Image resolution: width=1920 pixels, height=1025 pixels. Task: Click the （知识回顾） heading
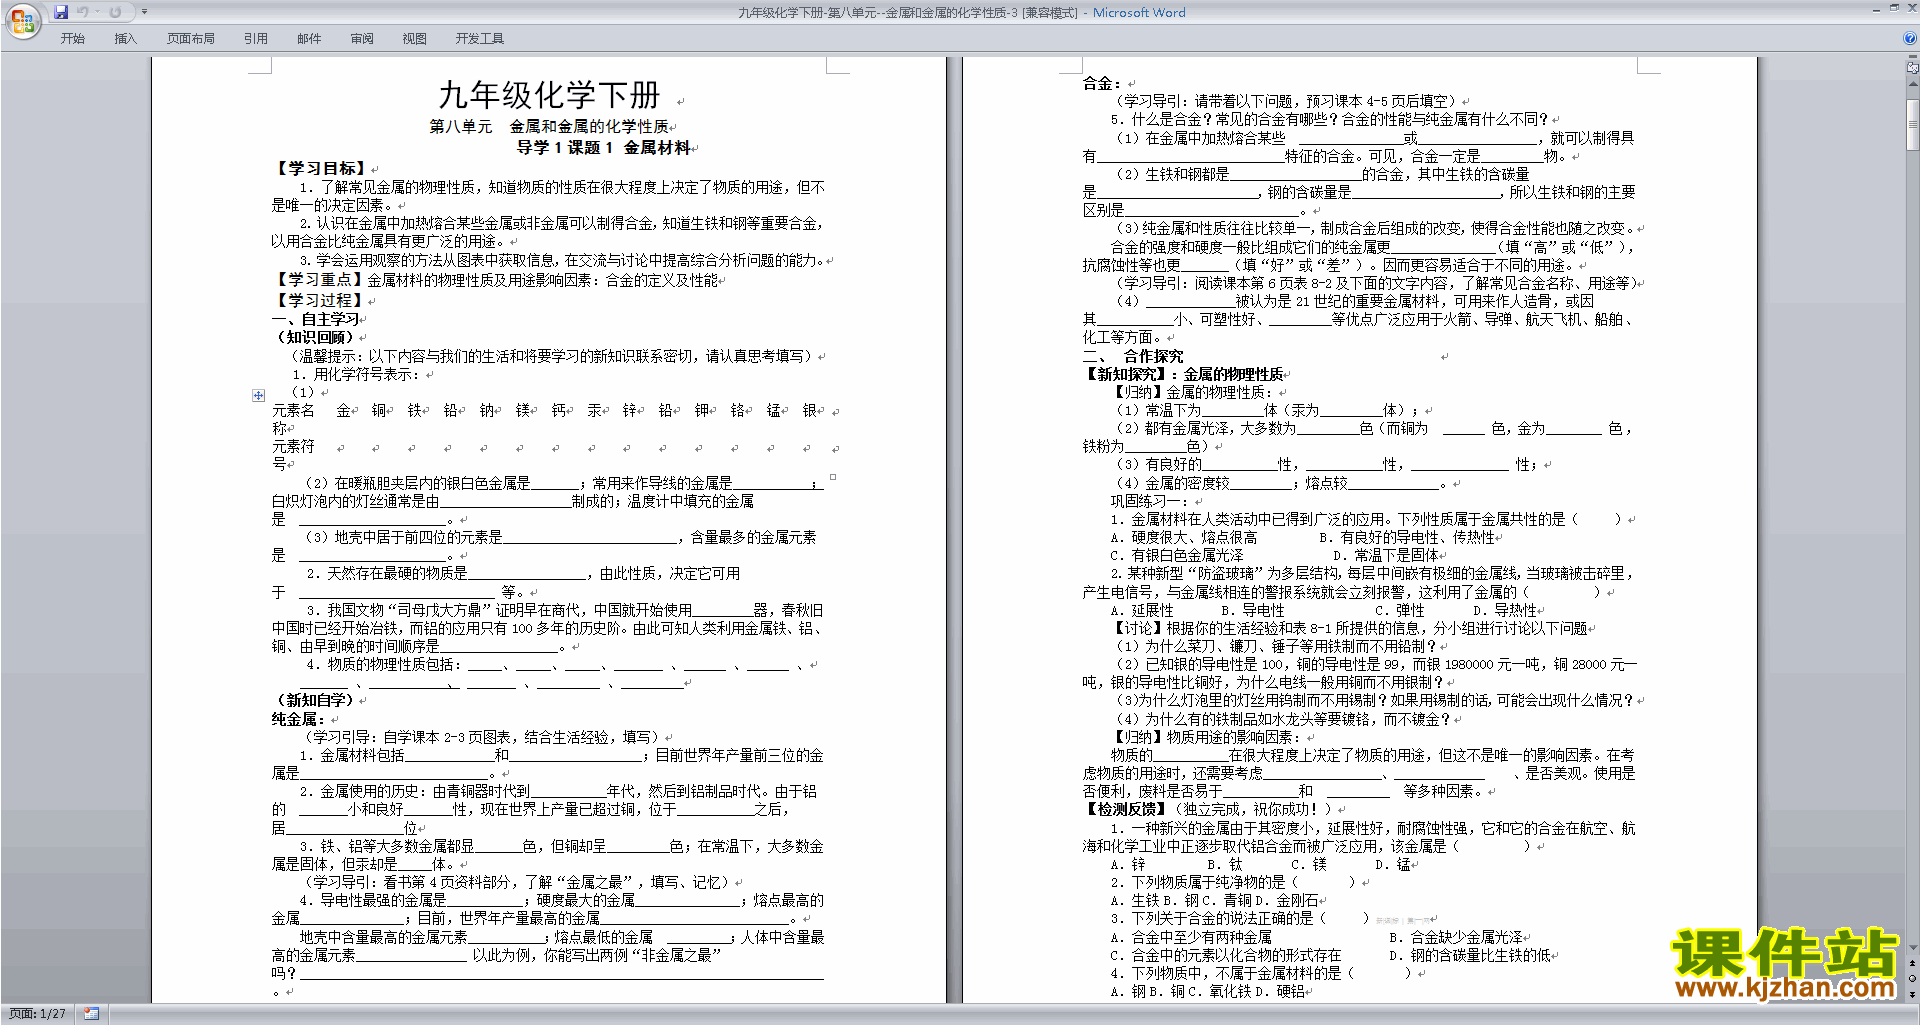coord(315,337)
